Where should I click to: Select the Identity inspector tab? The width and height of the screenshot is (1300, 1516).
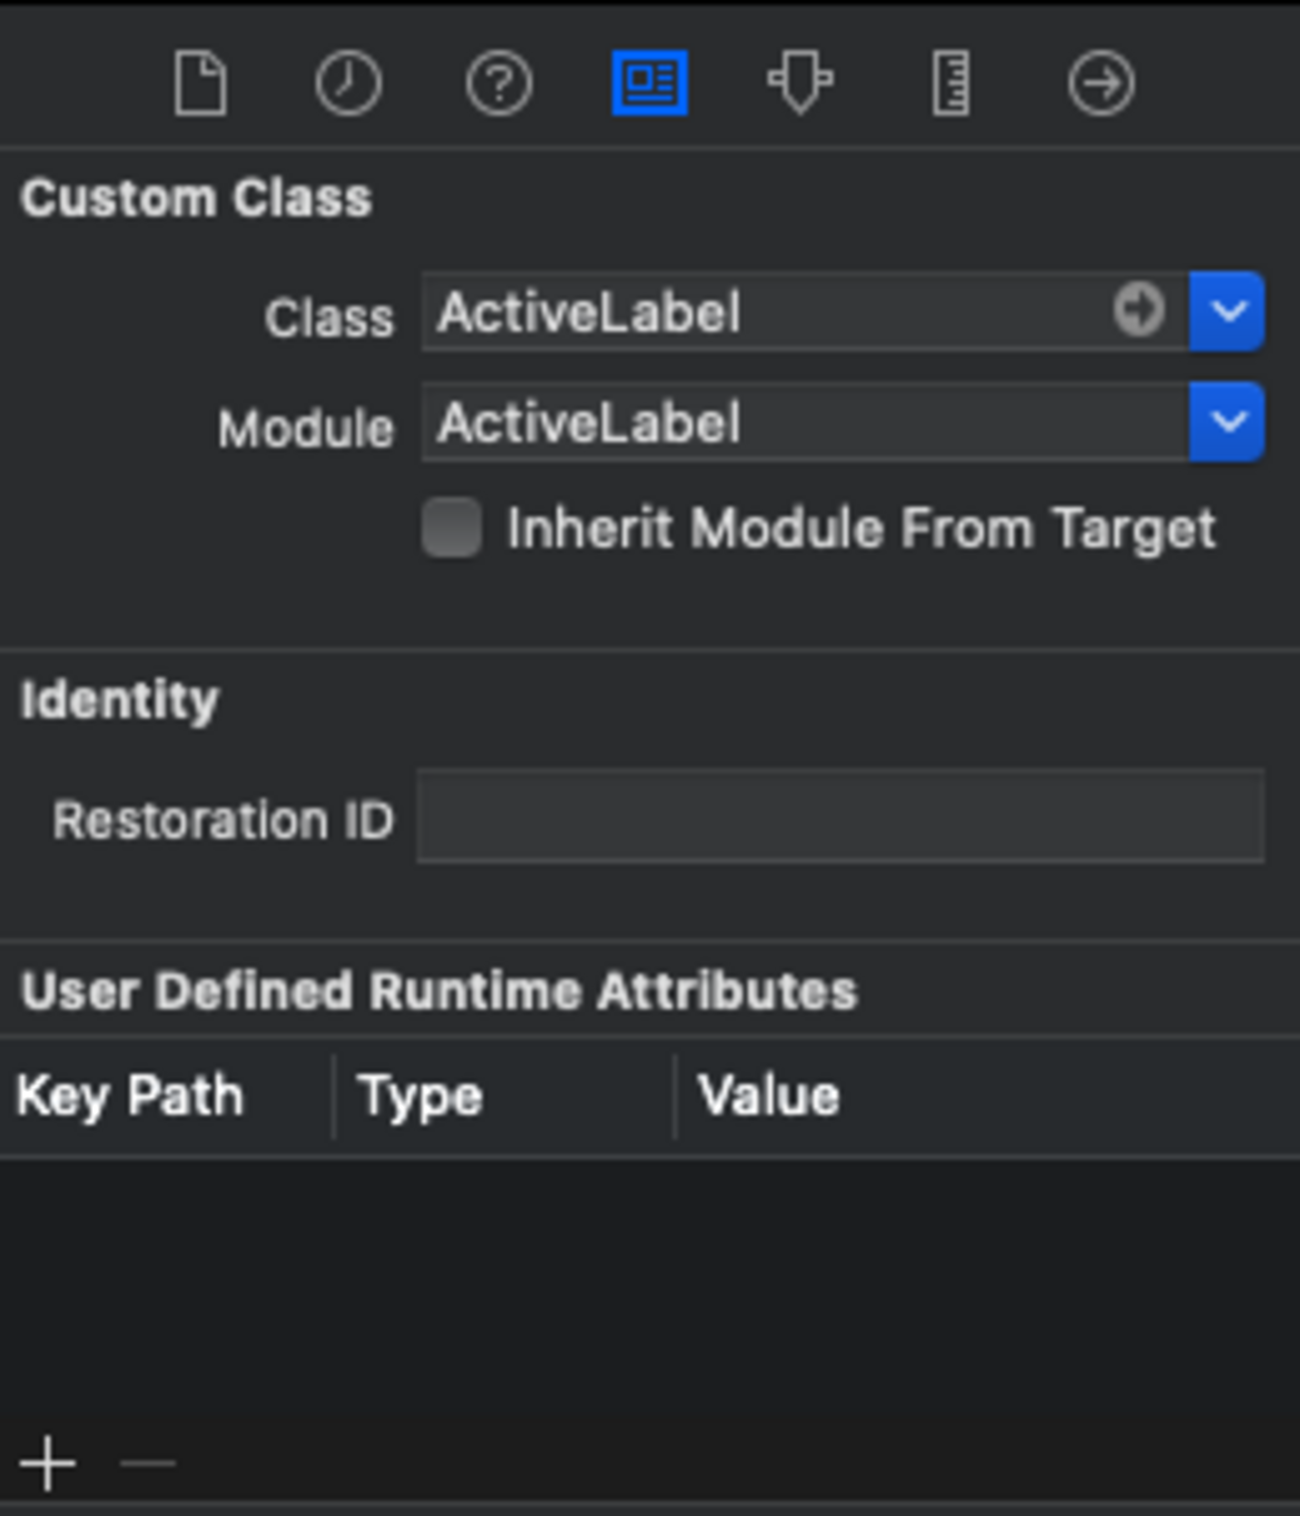649,83
